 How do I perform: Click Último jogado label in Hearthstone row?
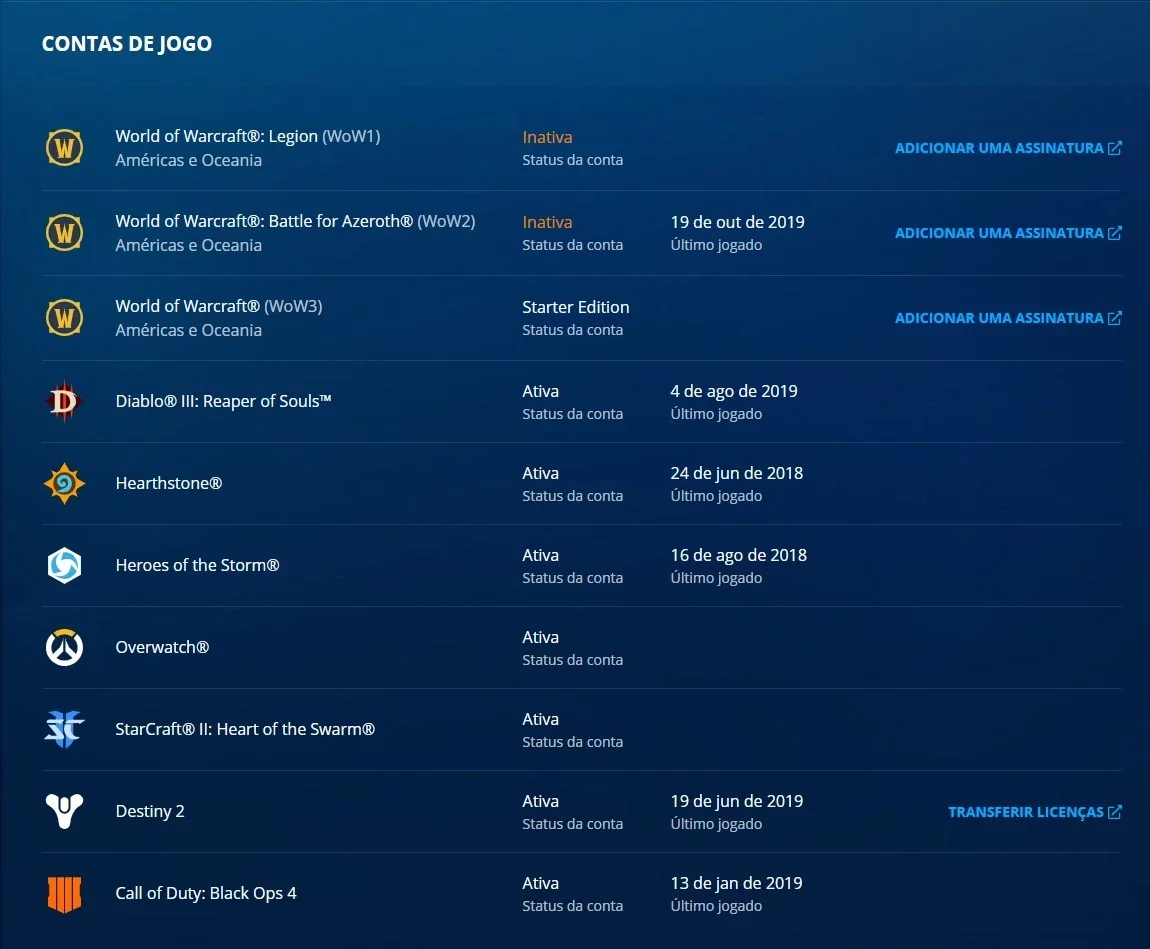click(716, 497)
